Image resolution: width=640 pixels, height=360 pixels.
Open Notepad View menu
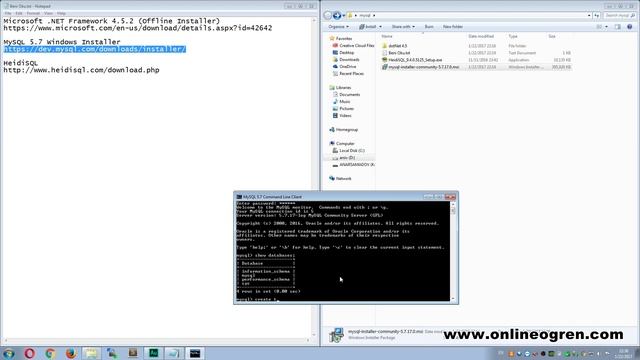(x=48, y=13)
